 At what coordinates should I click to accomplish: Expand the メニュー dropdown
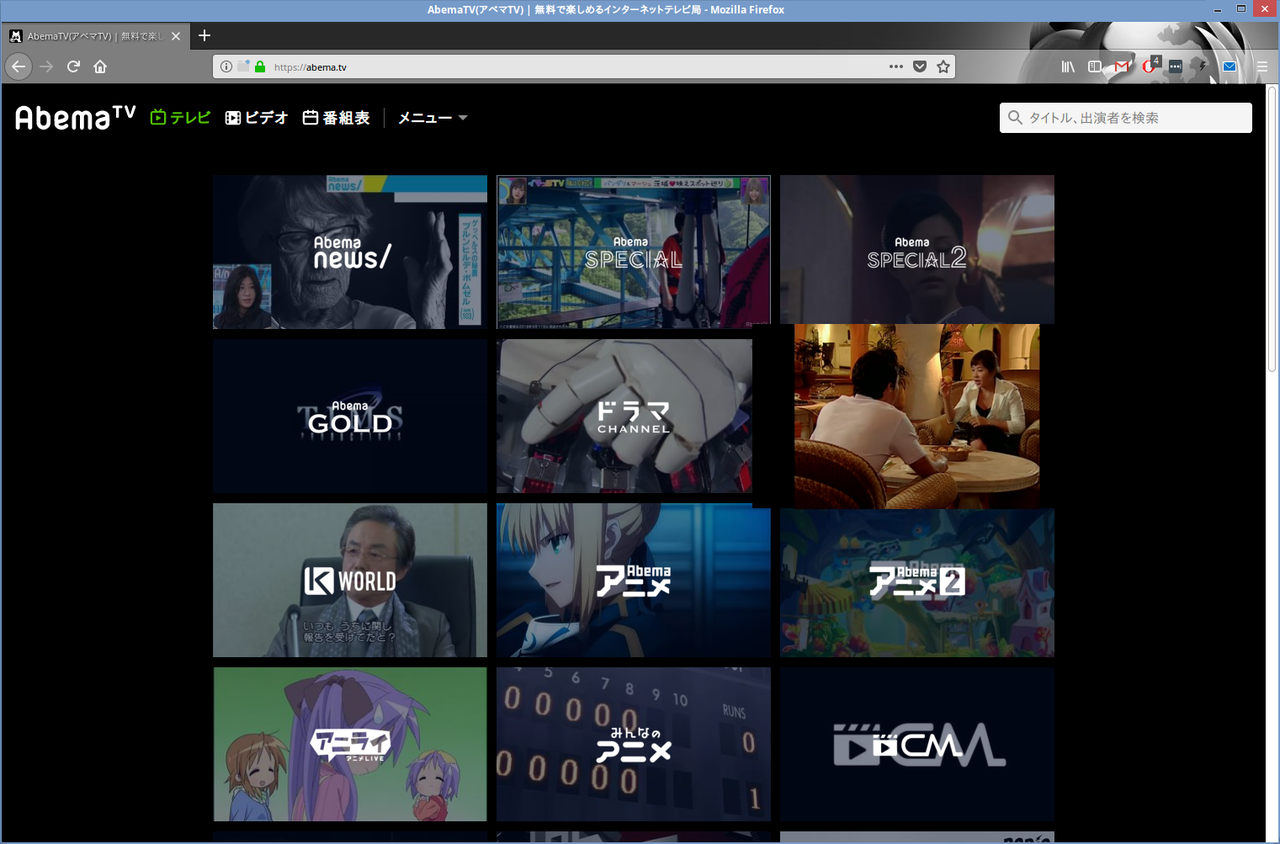(x=433, y=118)
